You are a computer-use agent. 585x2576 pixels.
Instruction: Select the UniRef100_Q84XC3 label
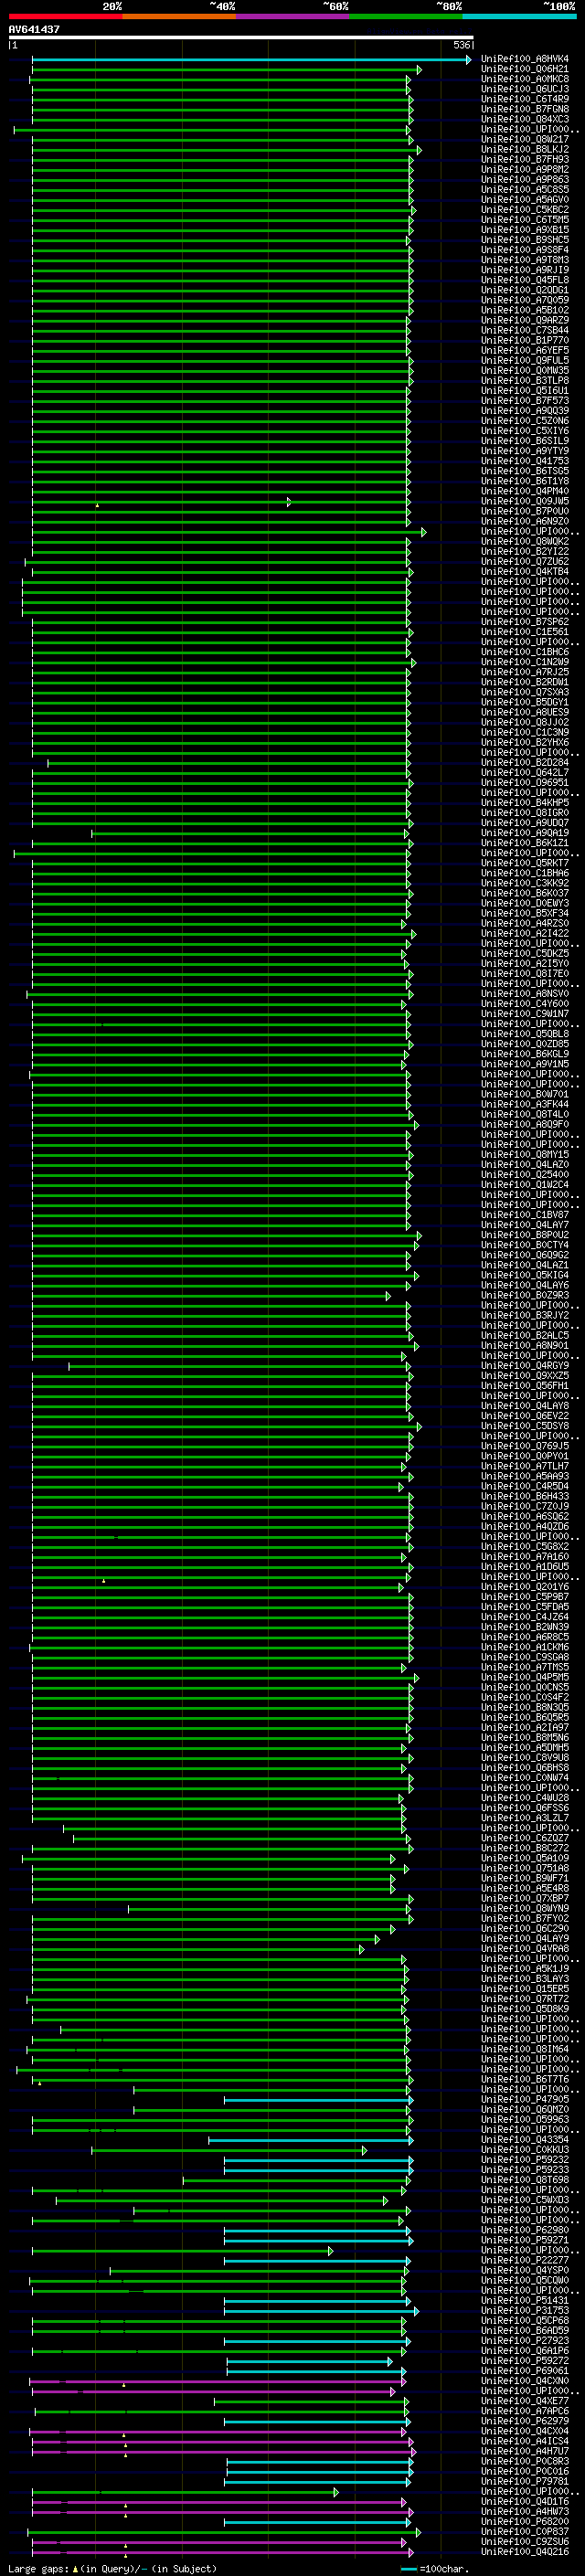525,119
